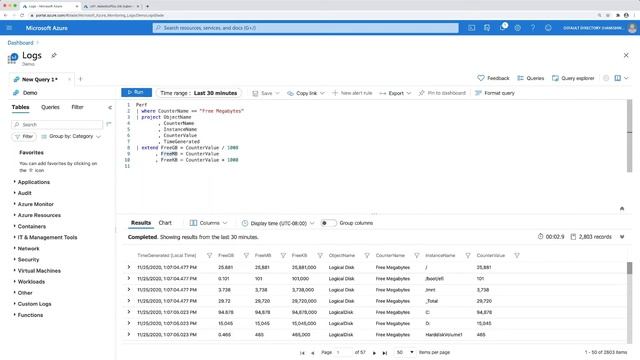This screenshot has width=640, height=360.
Task: Go to last results page
Action: coord(384,353)
